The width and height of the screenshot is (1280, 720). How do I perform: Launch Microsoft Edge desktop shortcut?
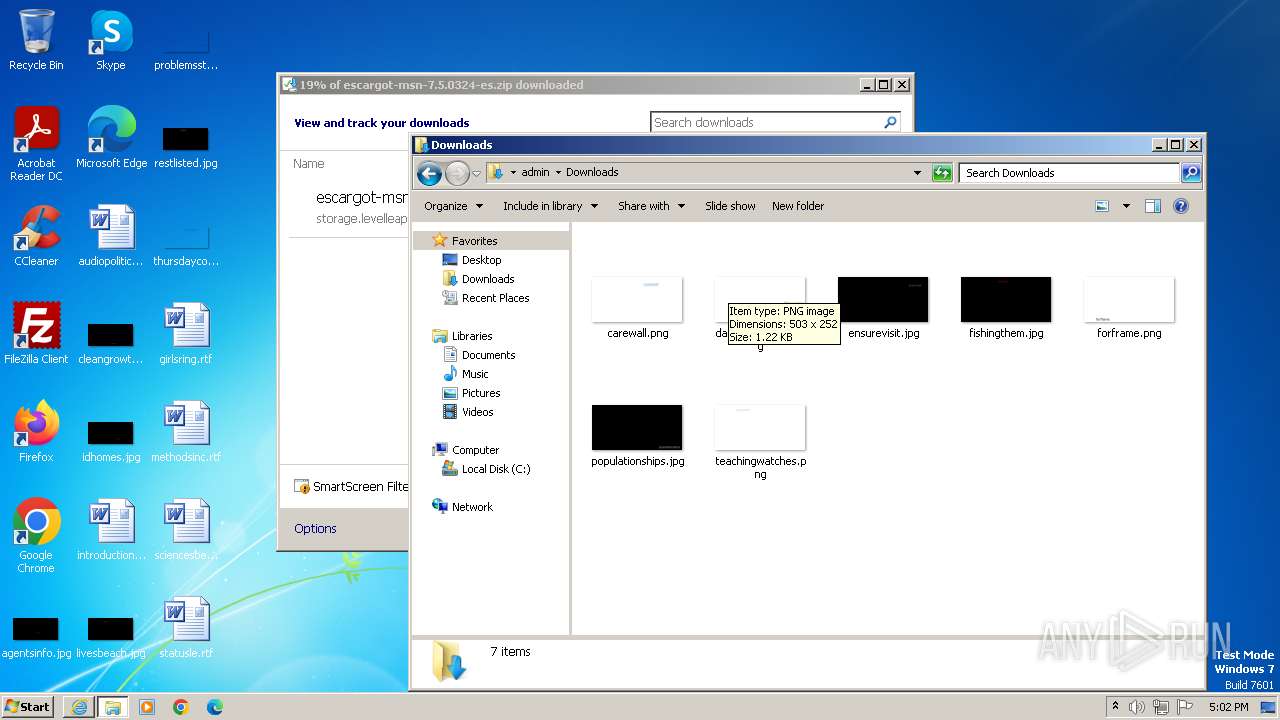(111, 138)
